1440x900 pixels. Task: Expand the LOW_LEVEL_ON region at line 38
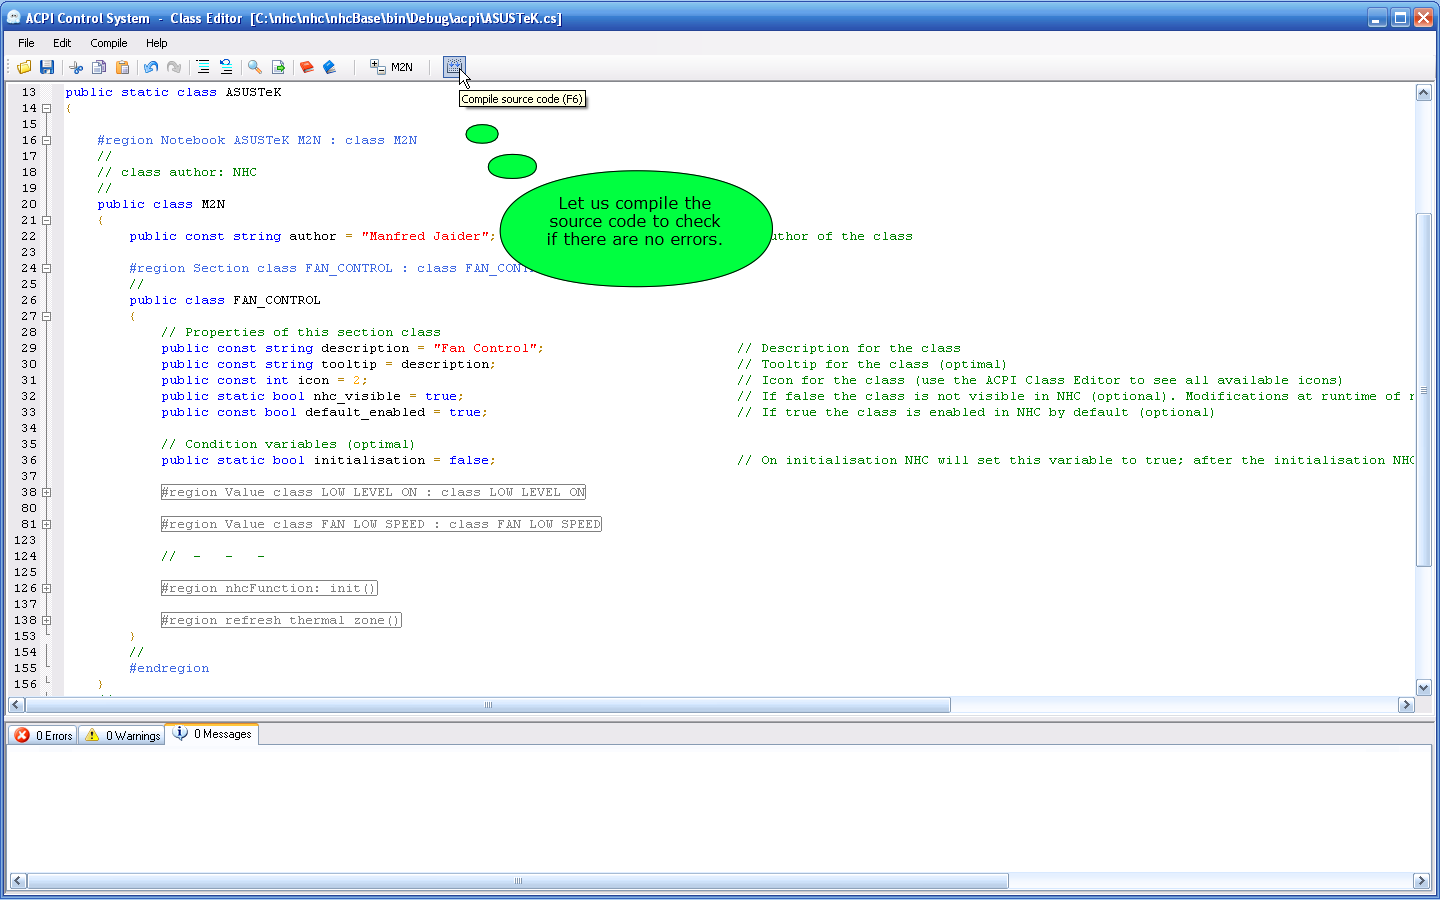46,492
